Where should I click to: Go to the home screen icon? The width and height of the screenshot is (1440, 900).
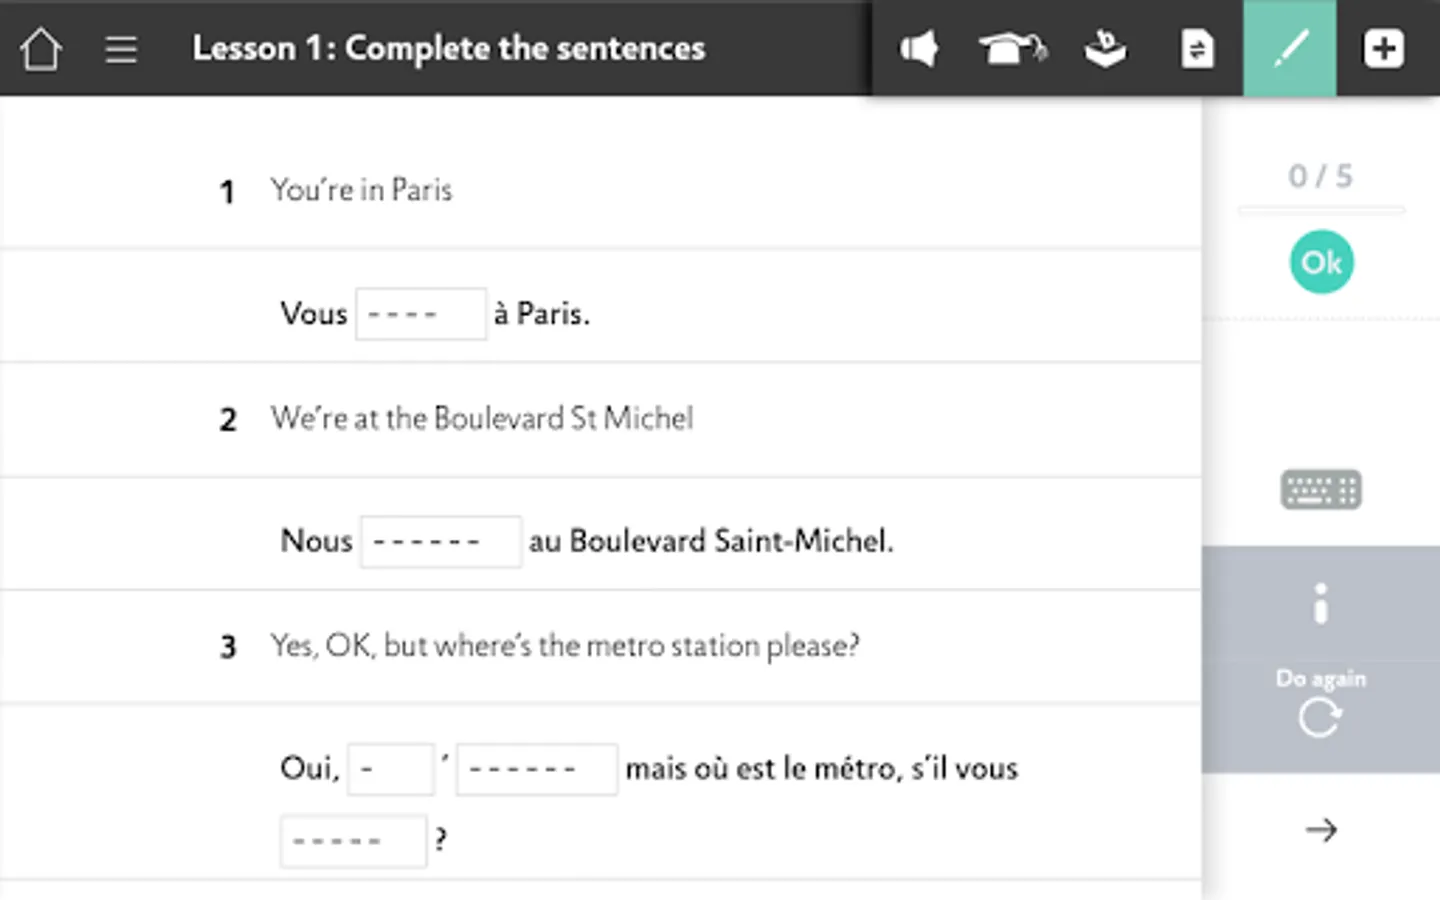click(41, 49)
